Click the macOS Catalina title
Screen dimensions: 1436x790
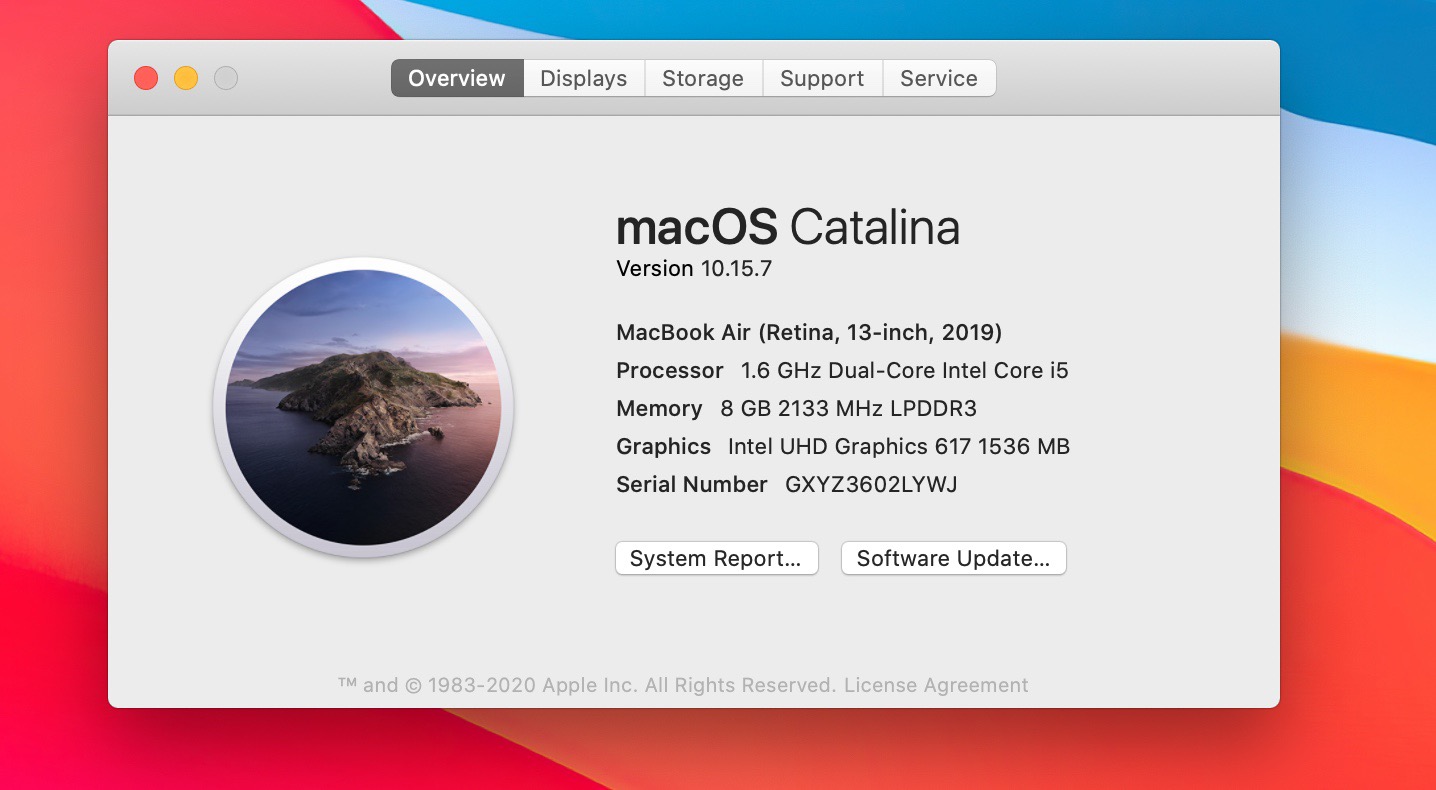point(788,228)
